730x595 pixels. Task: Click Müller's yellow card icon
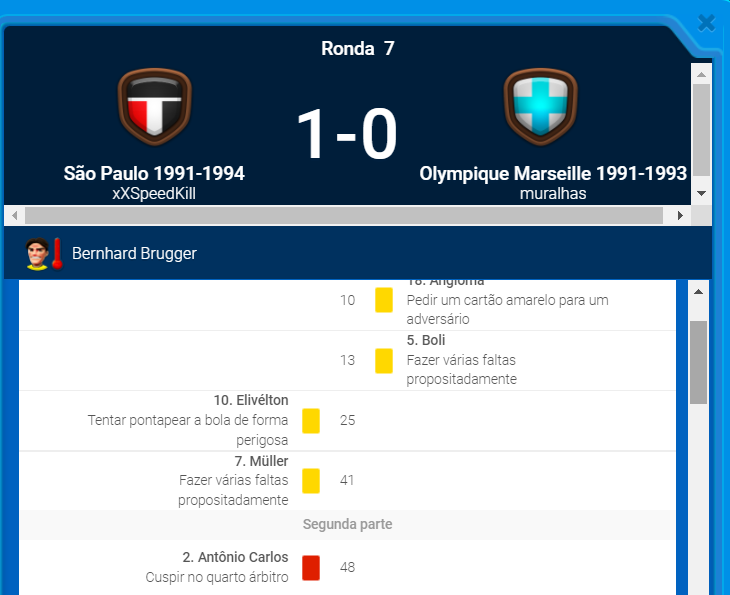311,480
